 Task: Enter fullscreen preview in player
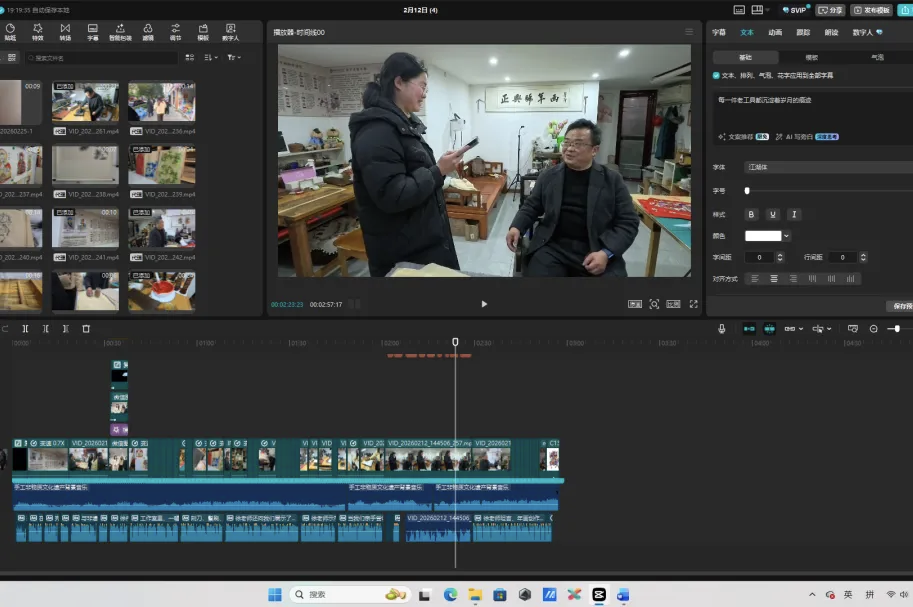pos(692,304)
